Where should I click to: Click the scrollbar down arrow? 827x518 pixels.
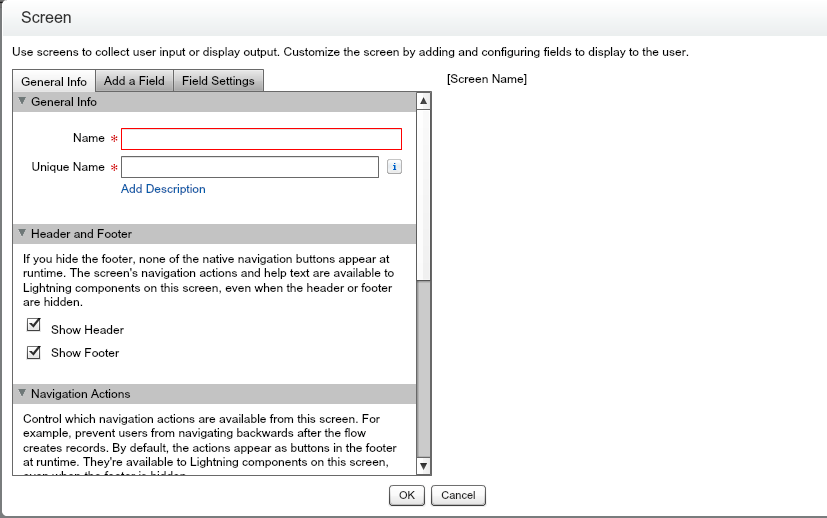point(423,466)
